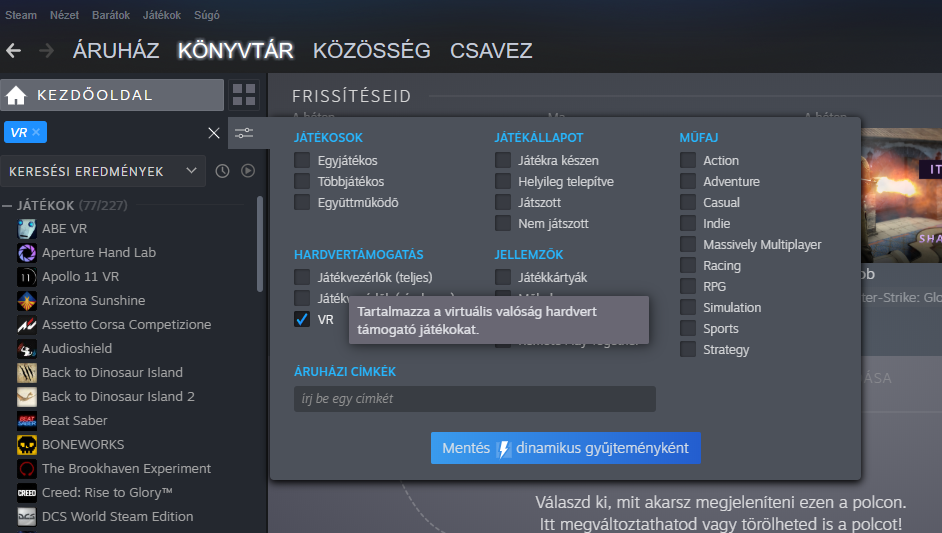
Task: Show ready-to-play games icon
Action: coord(248,171)
